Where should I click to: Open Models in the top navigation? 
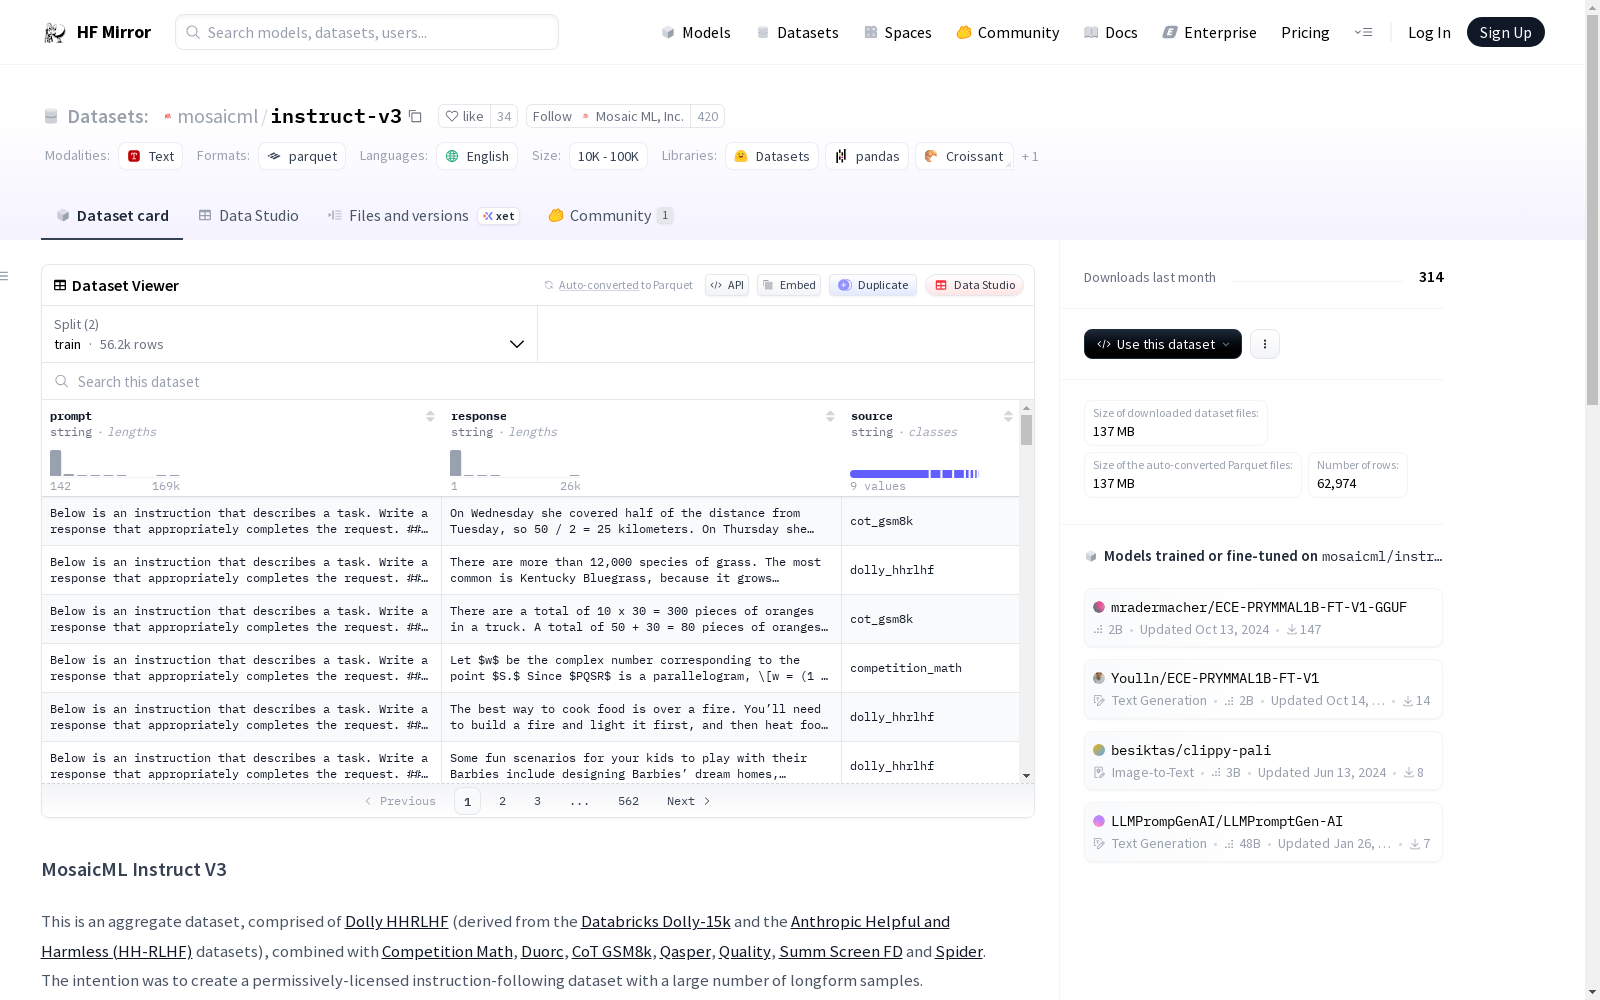point(696,33)
